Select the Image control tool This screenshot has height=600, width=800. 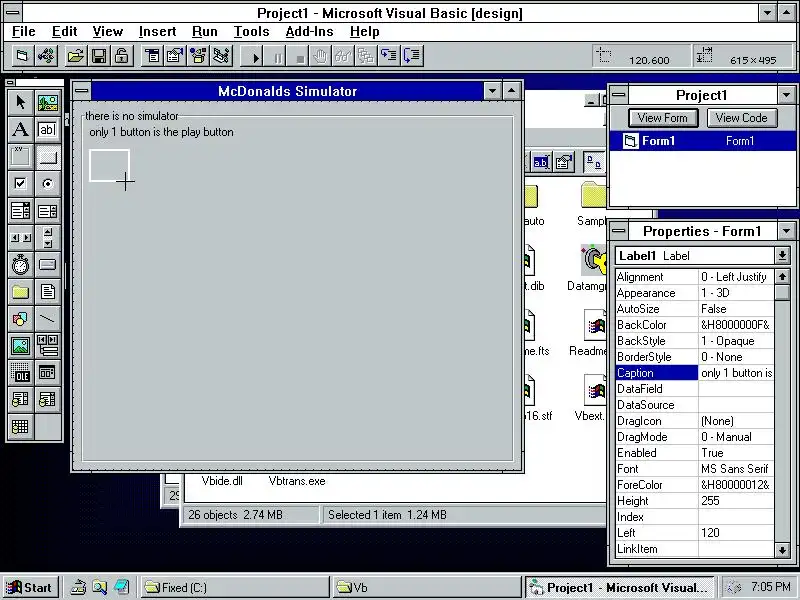coord(20,346)
